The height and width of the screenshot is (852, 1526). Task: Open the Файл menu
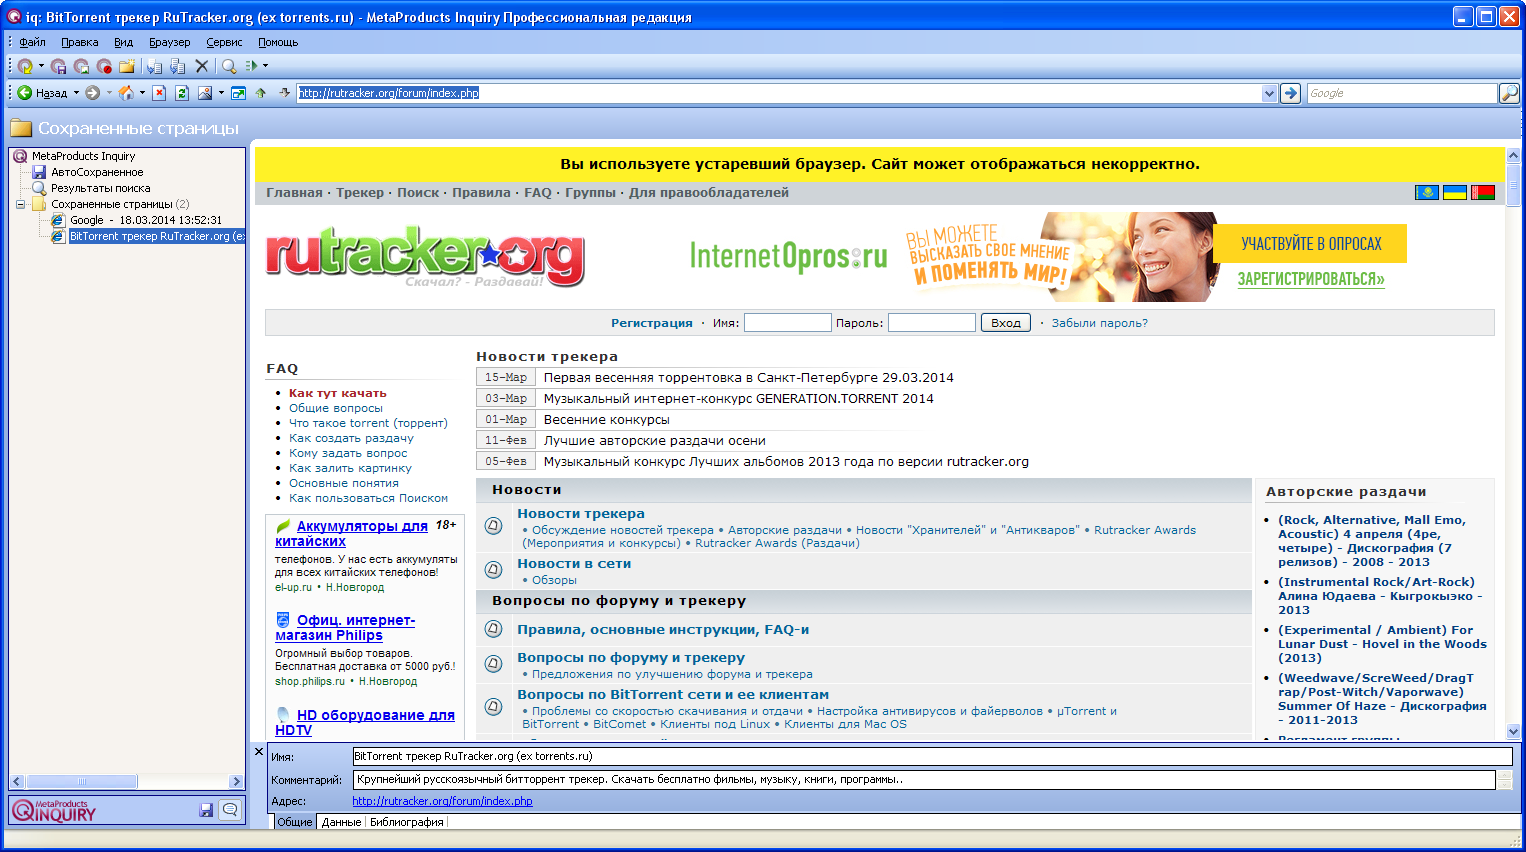pyautogui.click(x=32, y=42)
